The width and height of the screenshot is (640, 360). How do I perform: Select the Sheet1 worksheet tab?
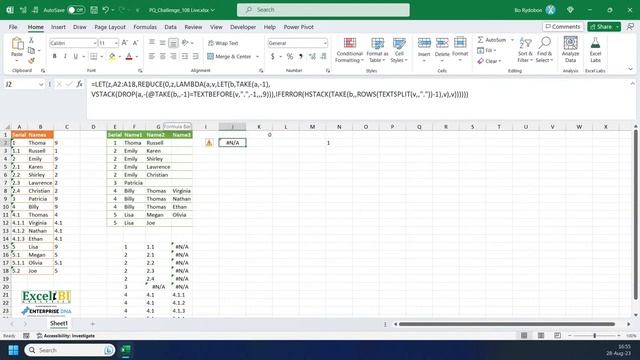pyautogui.click(x=59, y=323)
